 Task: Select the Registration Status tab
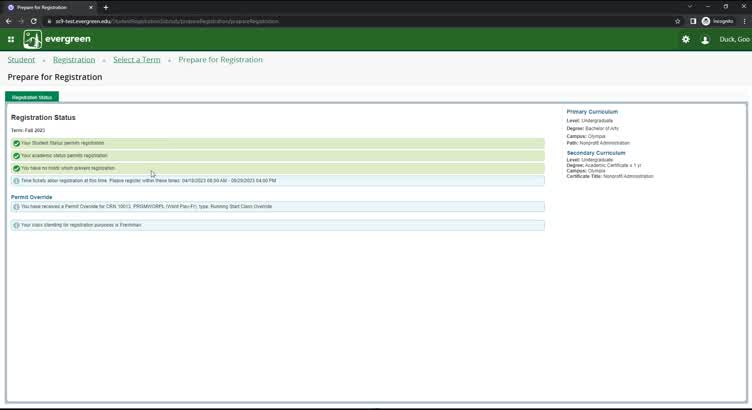coord(32,97)
